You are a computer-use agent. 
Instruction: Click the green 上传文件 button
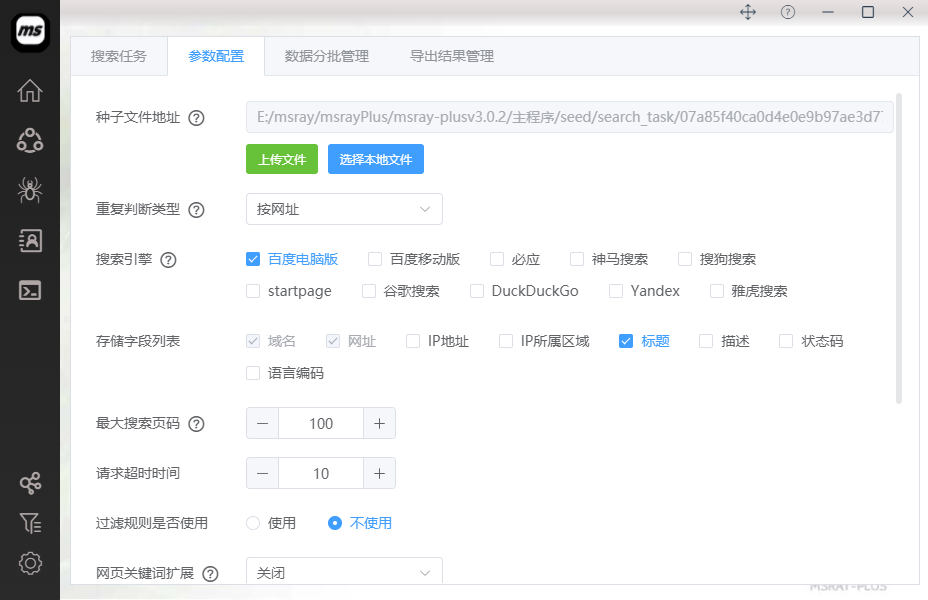pos(282,159)
